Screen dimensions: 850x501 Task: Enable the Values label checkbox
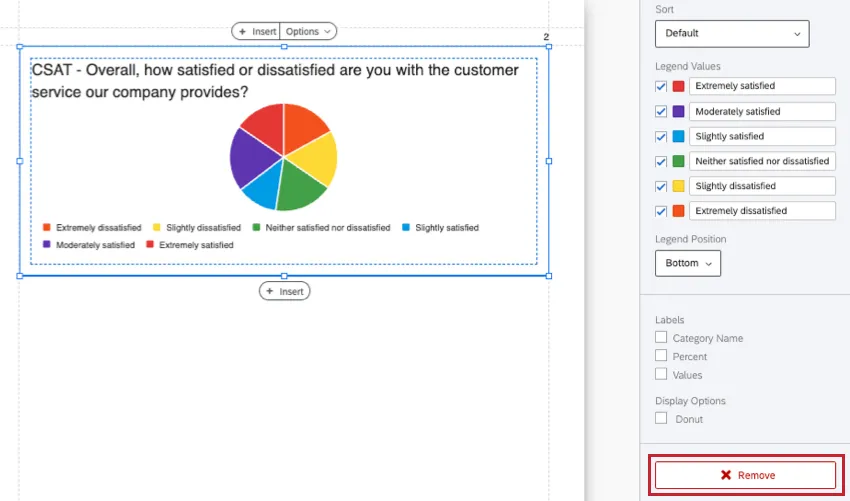click(x=661, y=374)
